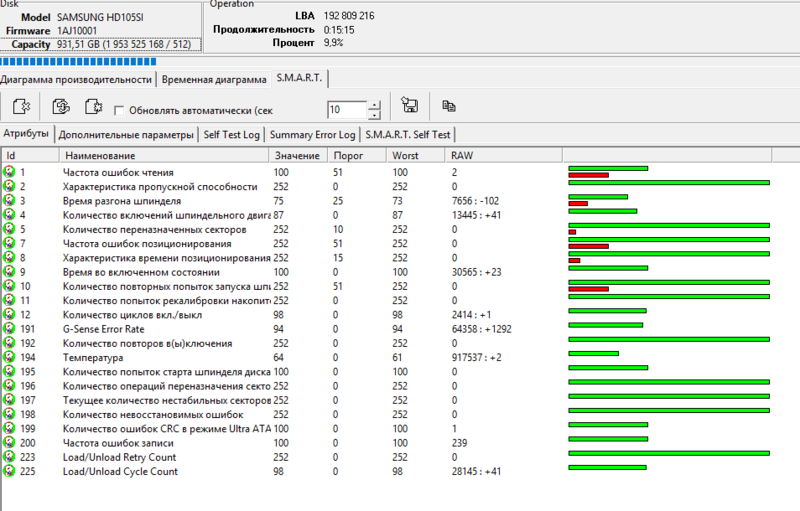This screenshot has height=511, width=800.
Task: Switch to the 'Временная диаграмма' tab
Action: 213,79
